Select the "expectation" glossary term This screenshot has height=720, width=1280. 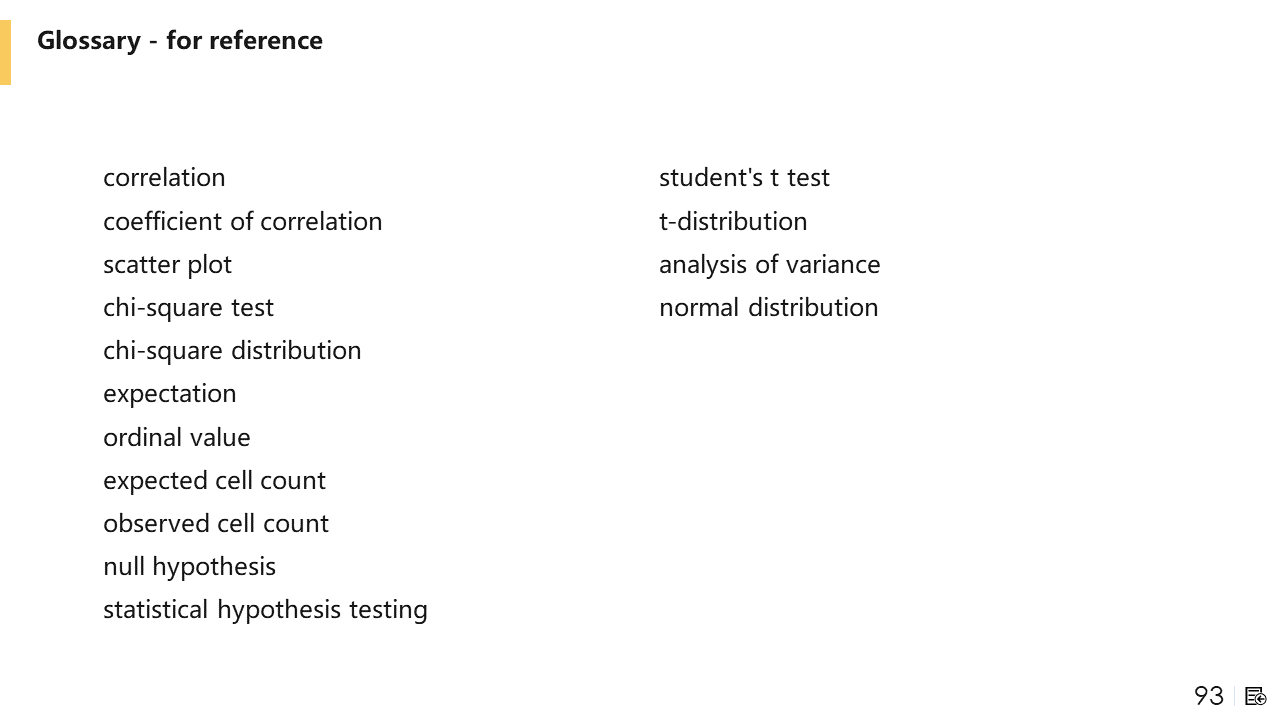170,394
